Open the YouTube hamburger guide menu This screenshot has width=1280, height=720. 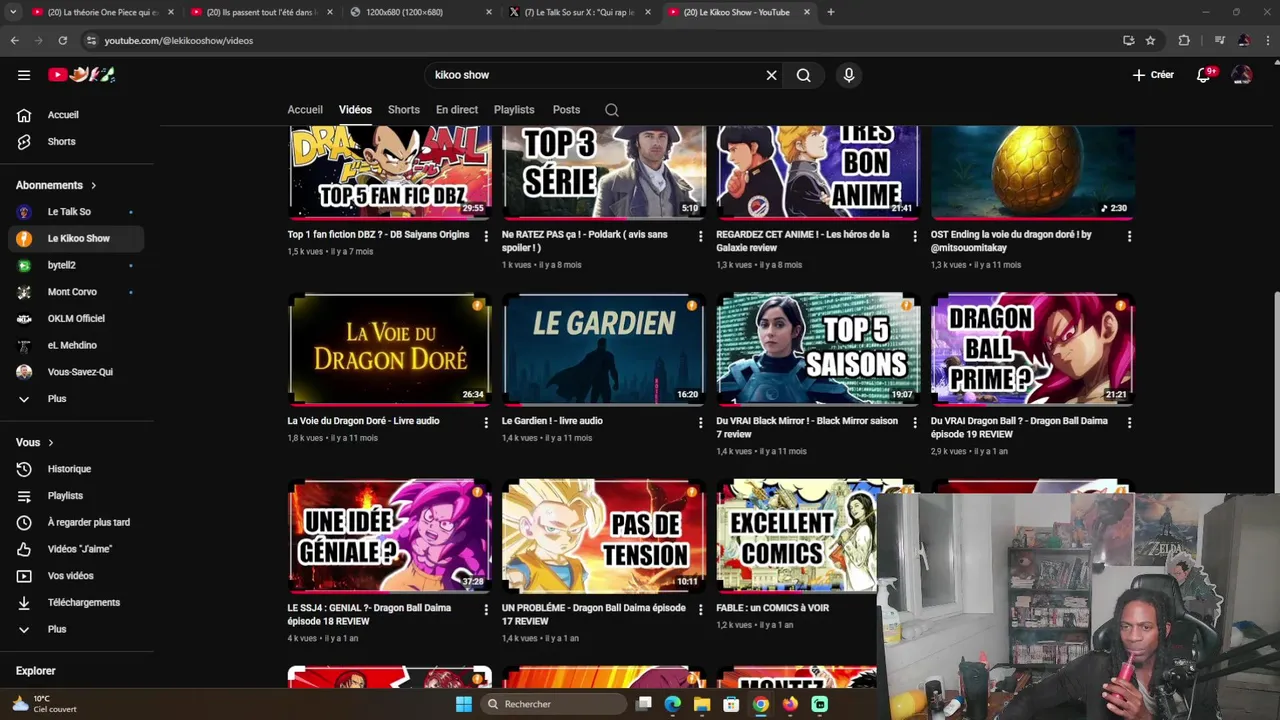[24, 75]
